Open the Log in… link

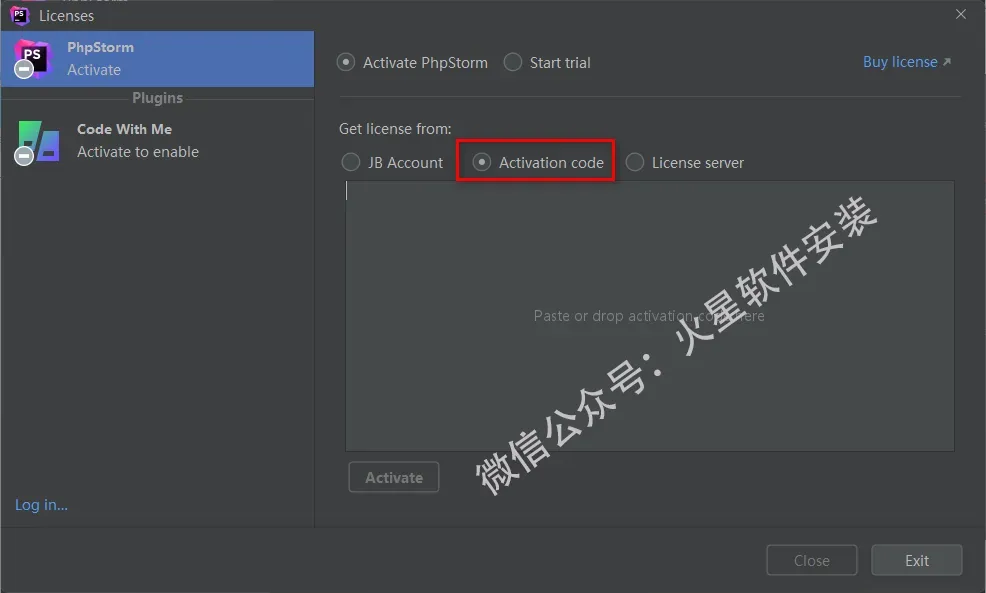(42, 505)
